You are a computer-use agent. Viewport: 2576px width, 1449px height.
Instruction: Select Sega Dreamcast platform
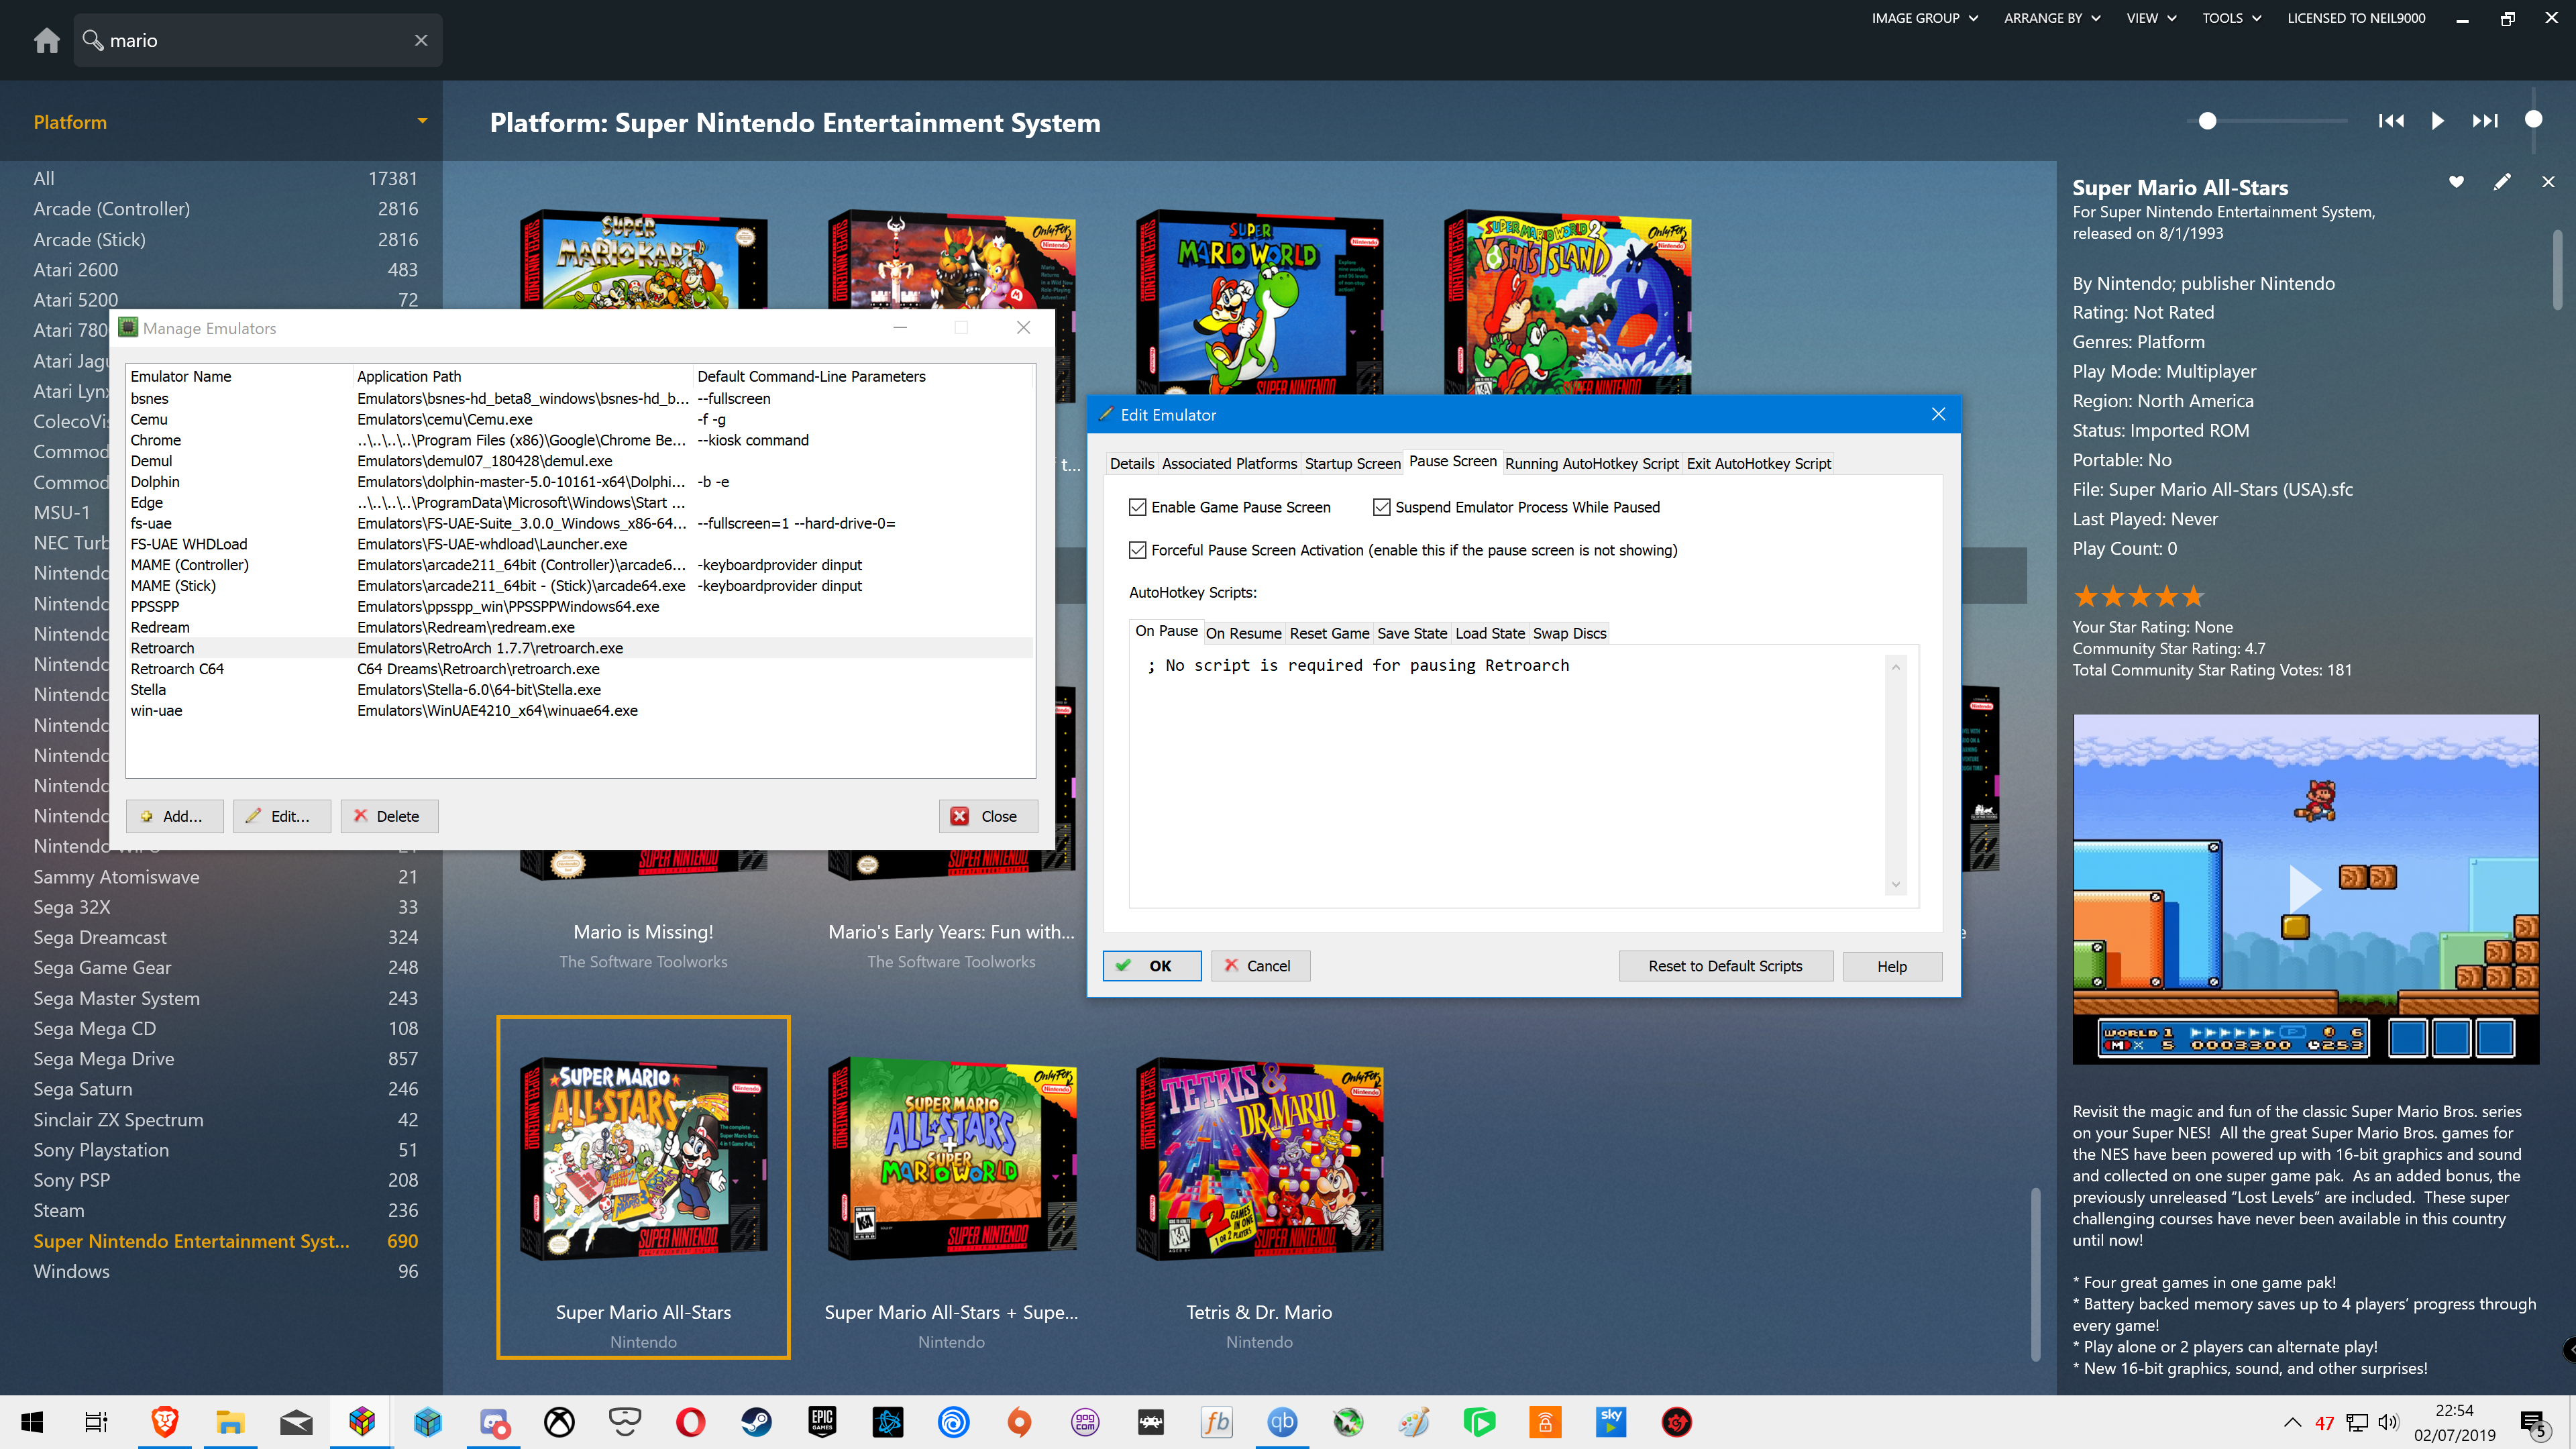[225, 937]
